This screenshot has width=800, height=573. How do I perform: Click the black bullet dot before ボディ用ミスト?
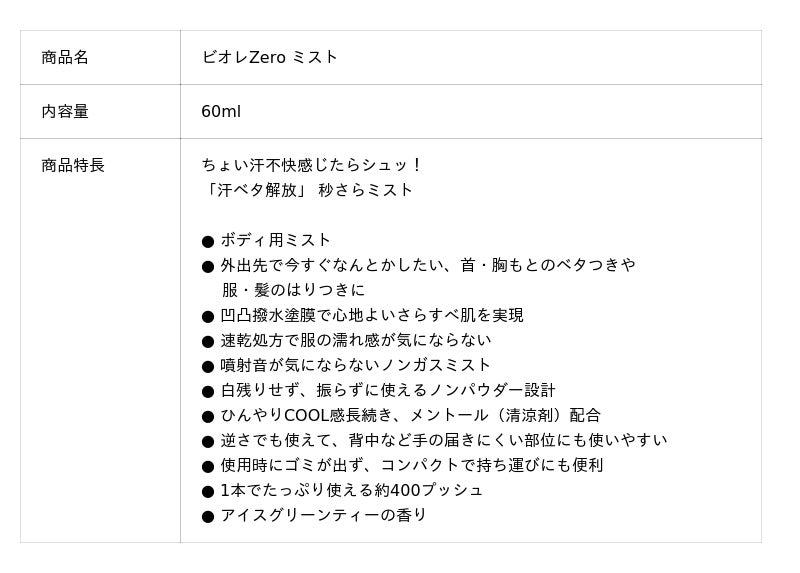[x=208, y=241]
